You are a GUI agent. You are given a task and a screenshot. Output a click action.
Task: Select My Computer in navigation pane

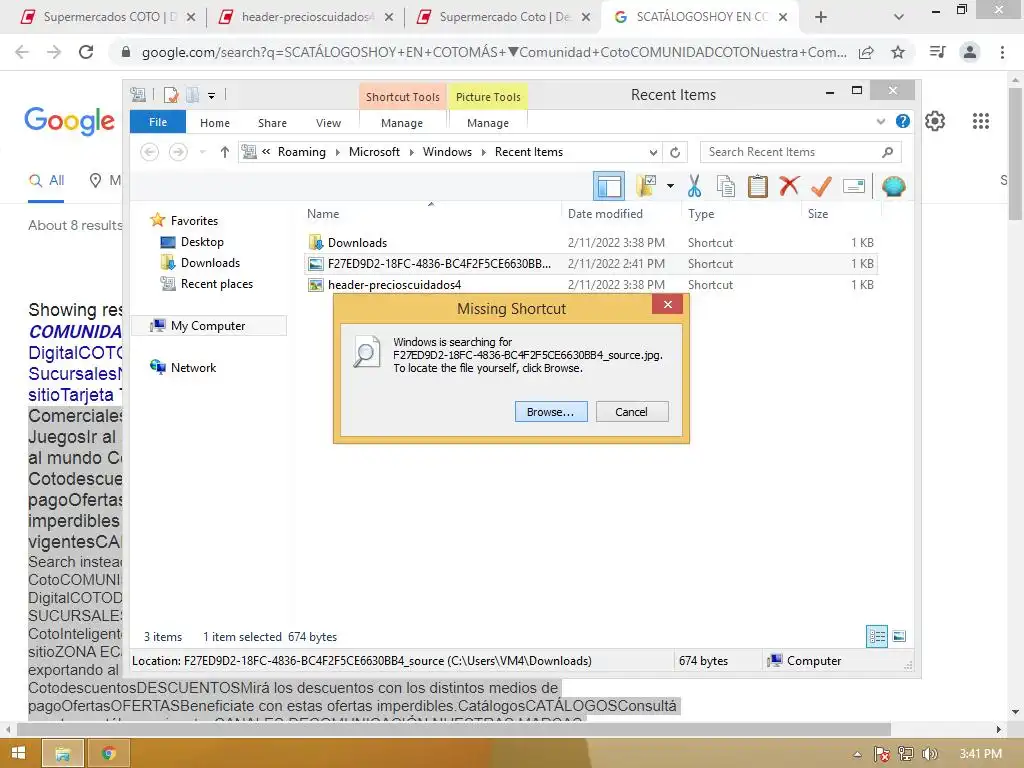pos(208,326)
